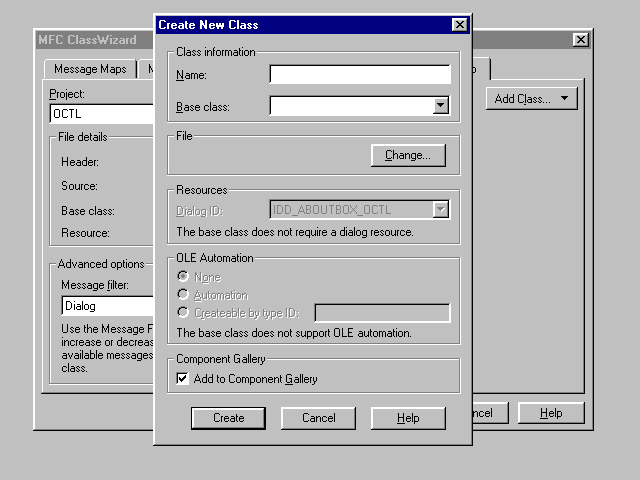Close the MFC ClassWizard window
The image size is (640, 480).
point(581,39)
